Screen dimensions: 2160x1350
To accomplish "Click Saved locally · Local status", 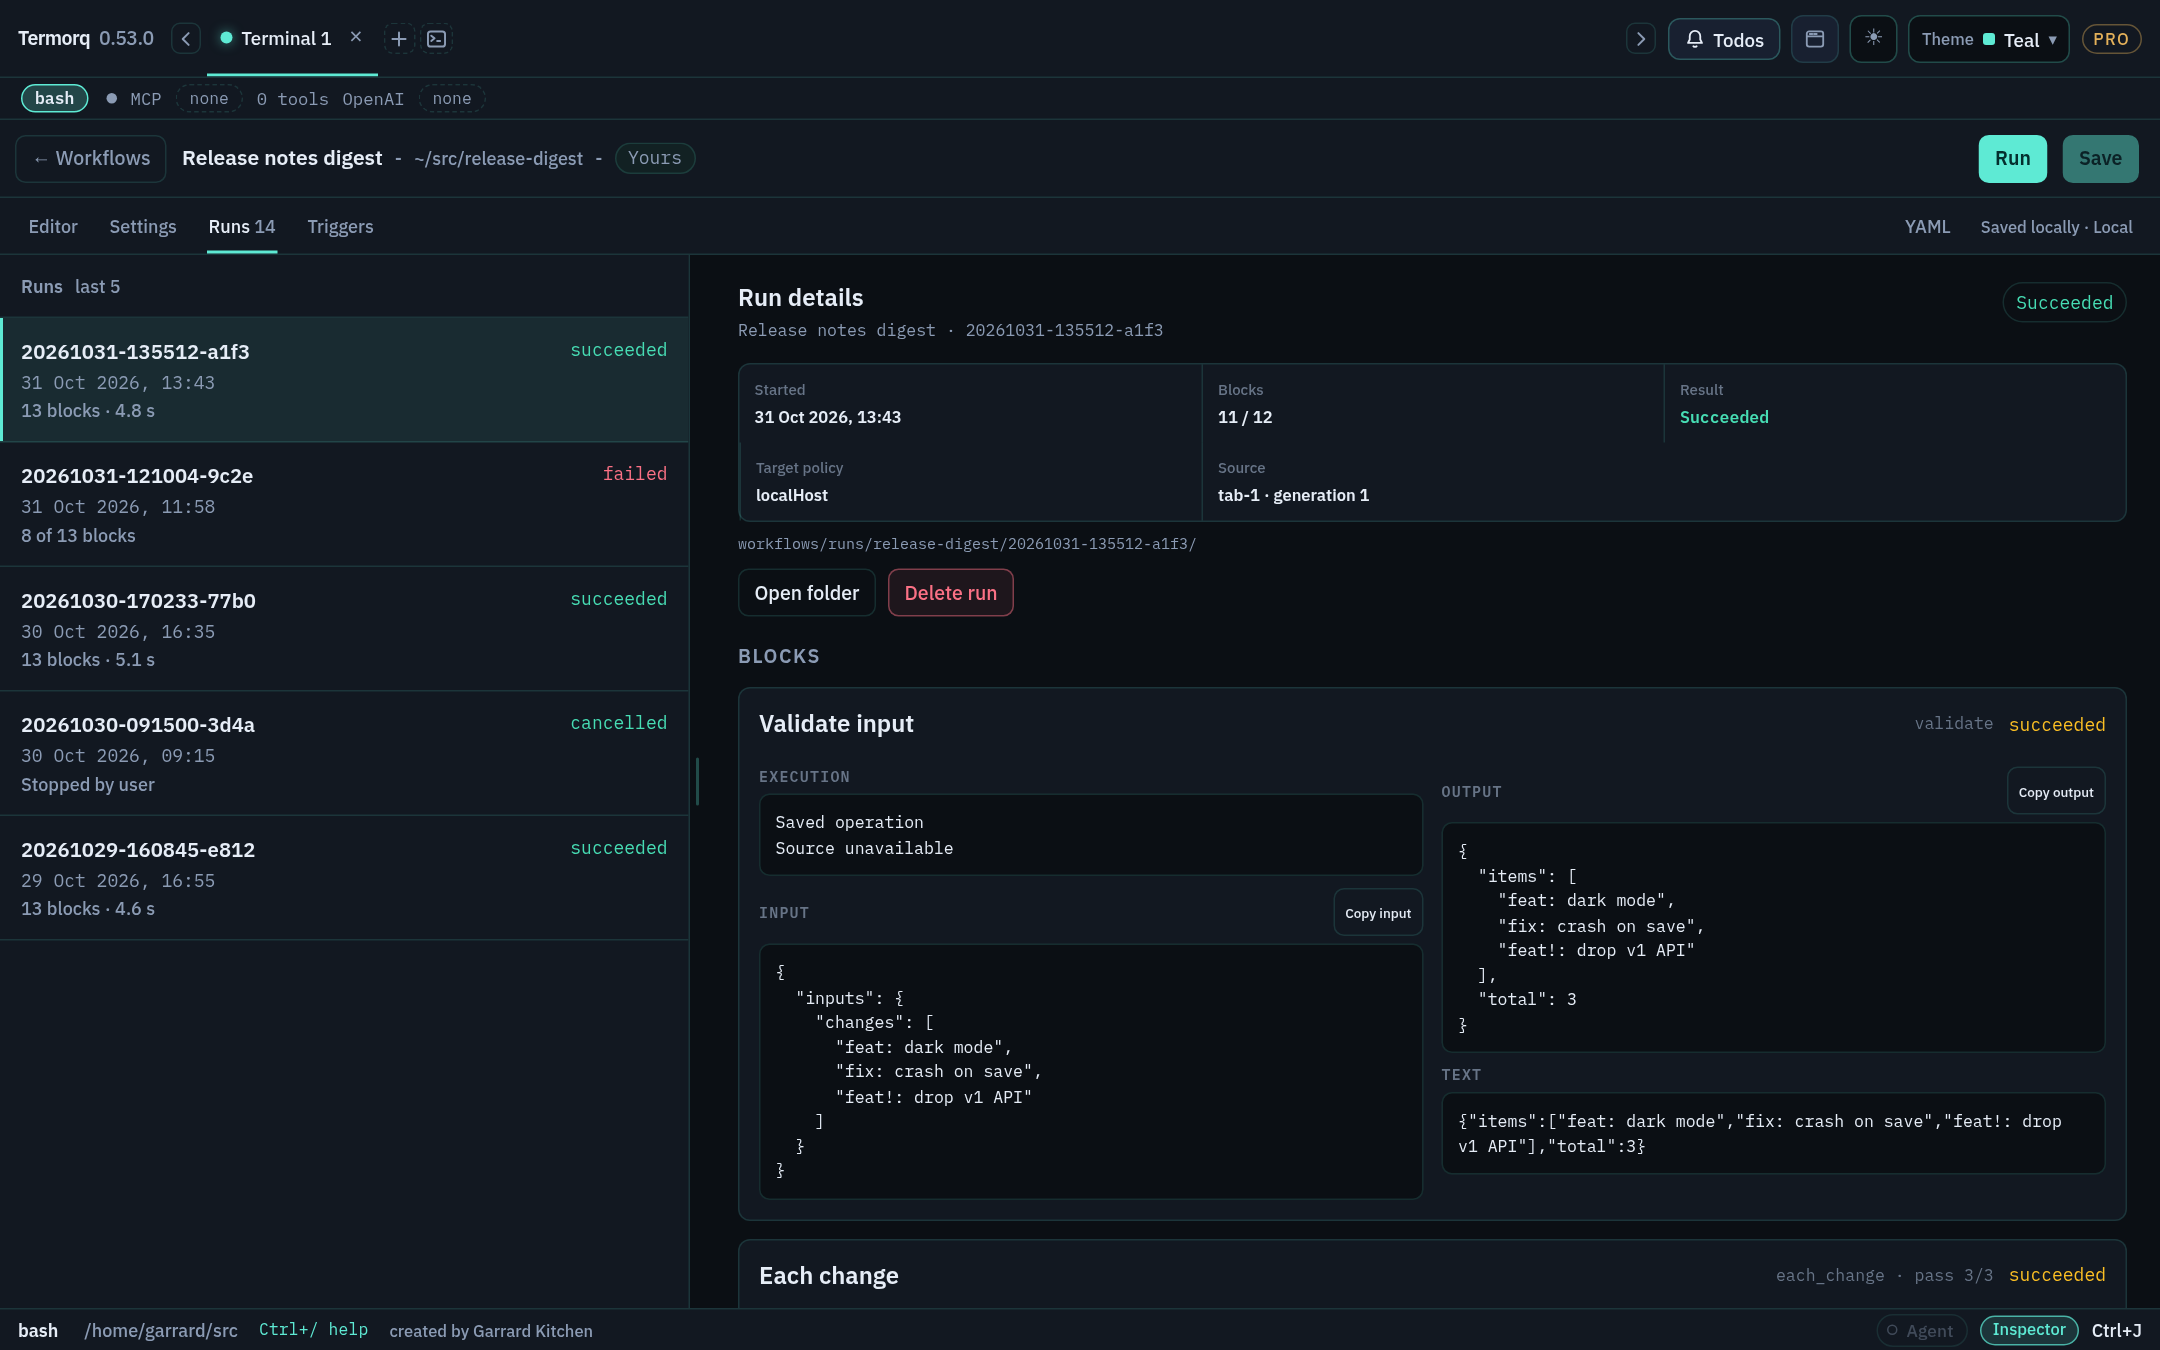I will [x=2057, y=227].
